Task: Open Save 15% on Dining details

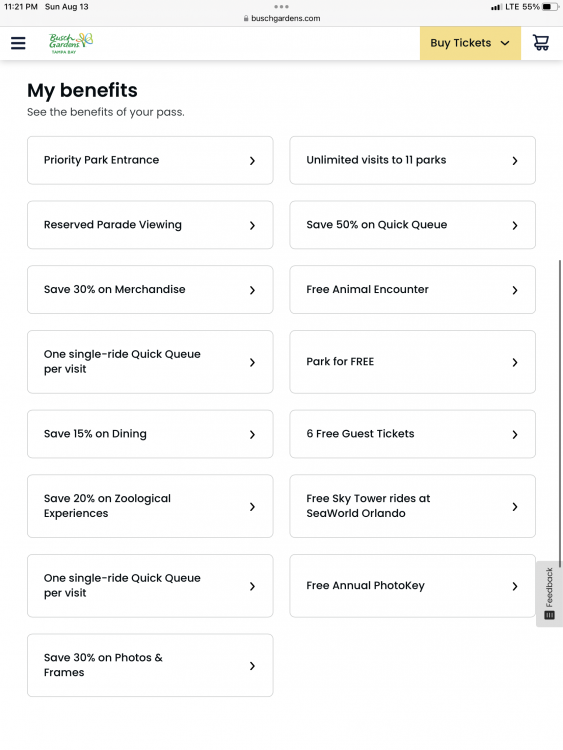Action: 150,434
